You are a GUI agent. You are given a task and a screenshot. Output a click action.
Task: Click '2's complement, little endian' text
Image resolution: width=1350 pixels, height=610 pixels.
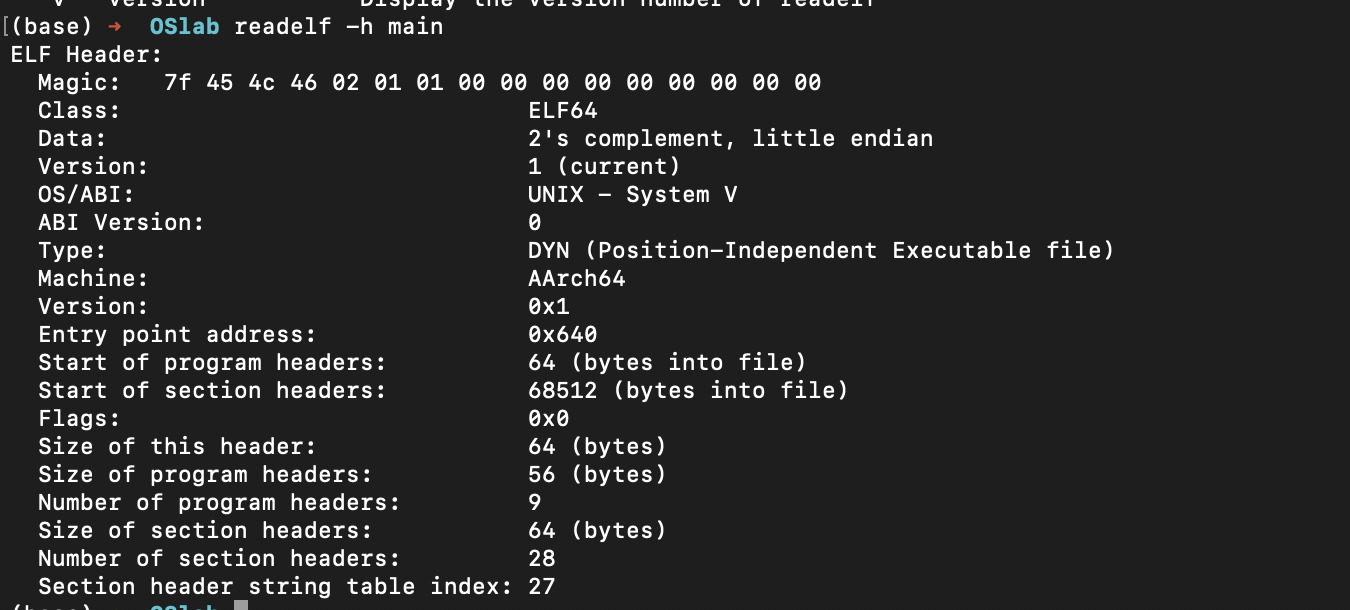coord(730,139)
